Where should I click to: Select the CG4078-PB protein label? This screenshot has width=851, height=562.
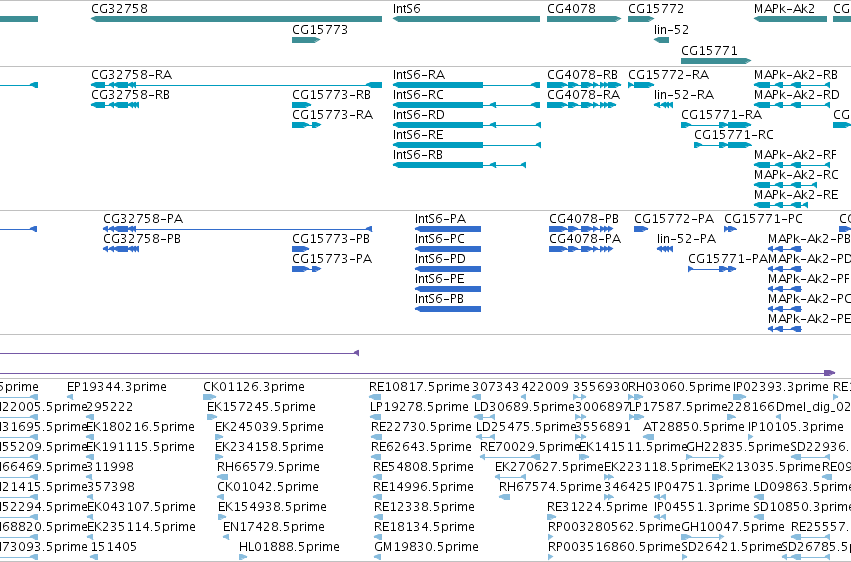[583, 219]
